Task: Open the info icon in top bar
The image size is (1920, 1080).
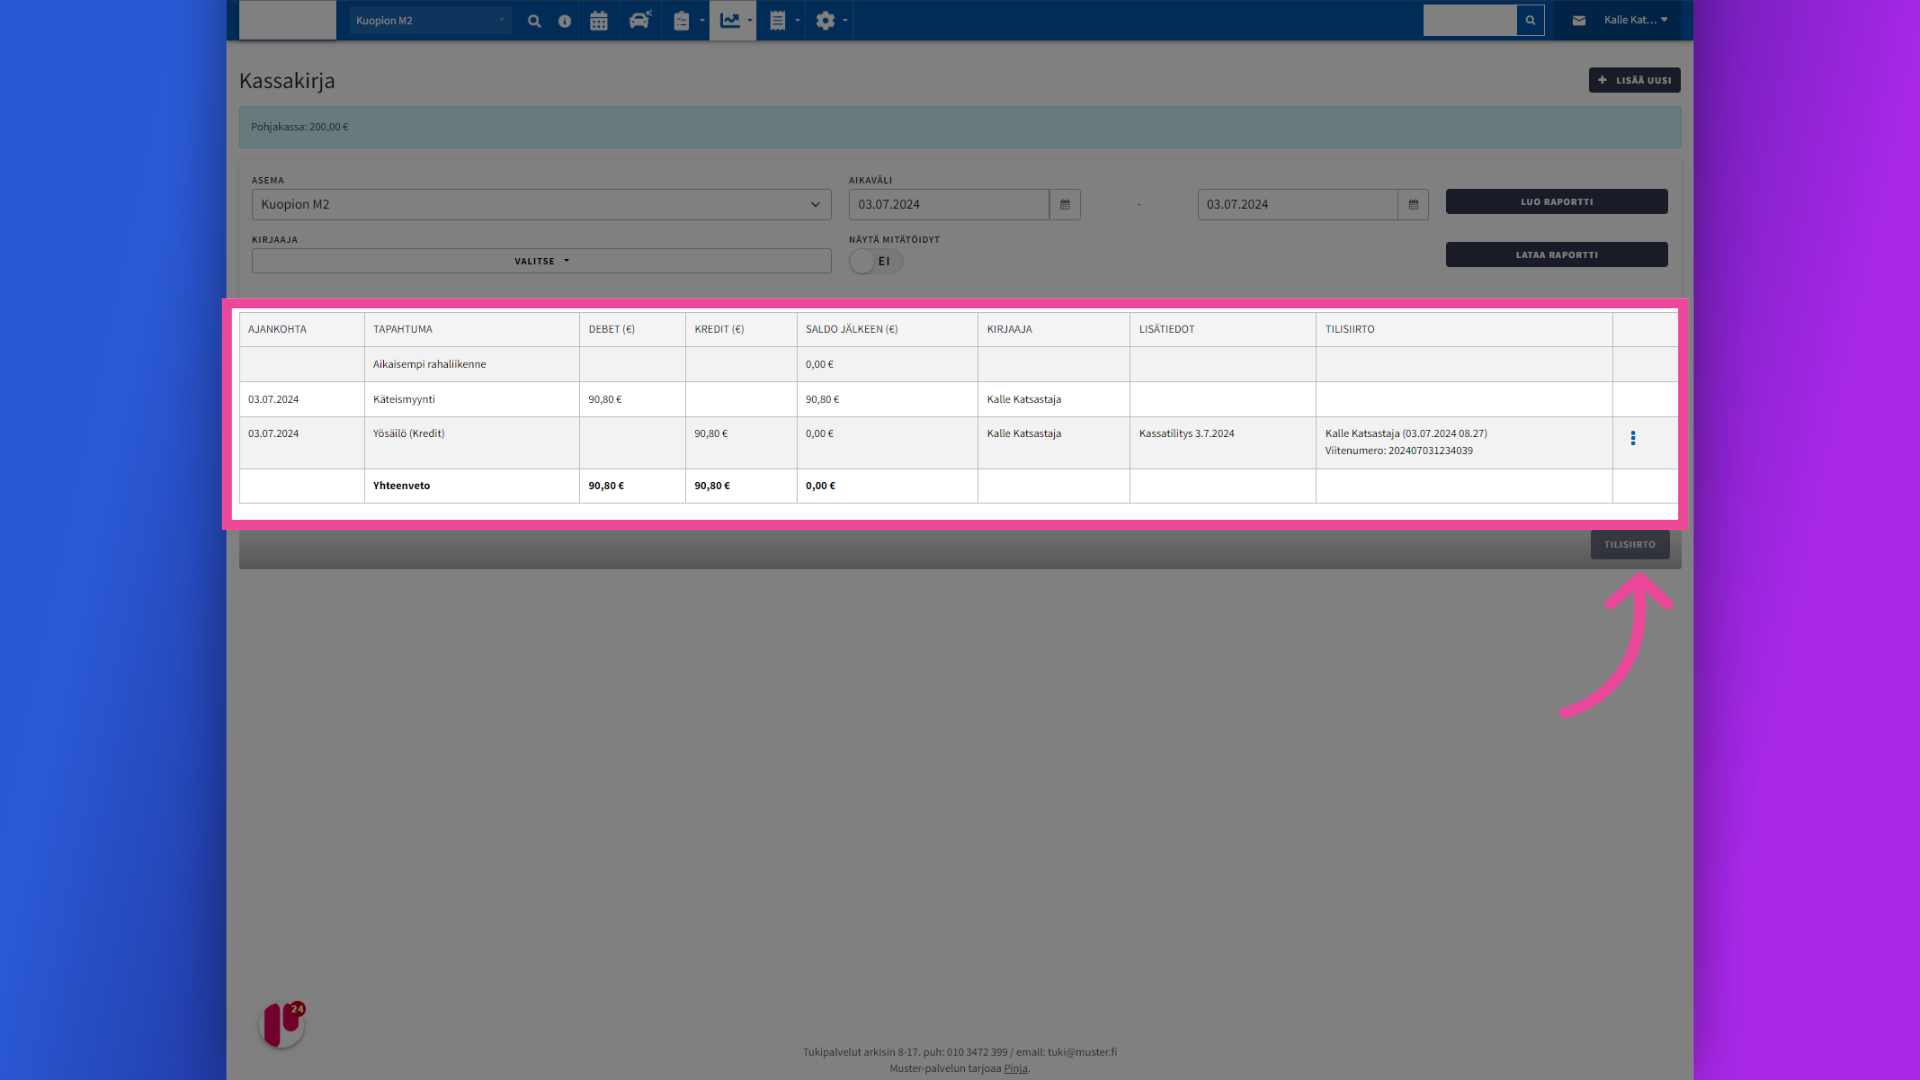Action: (565, 21)
